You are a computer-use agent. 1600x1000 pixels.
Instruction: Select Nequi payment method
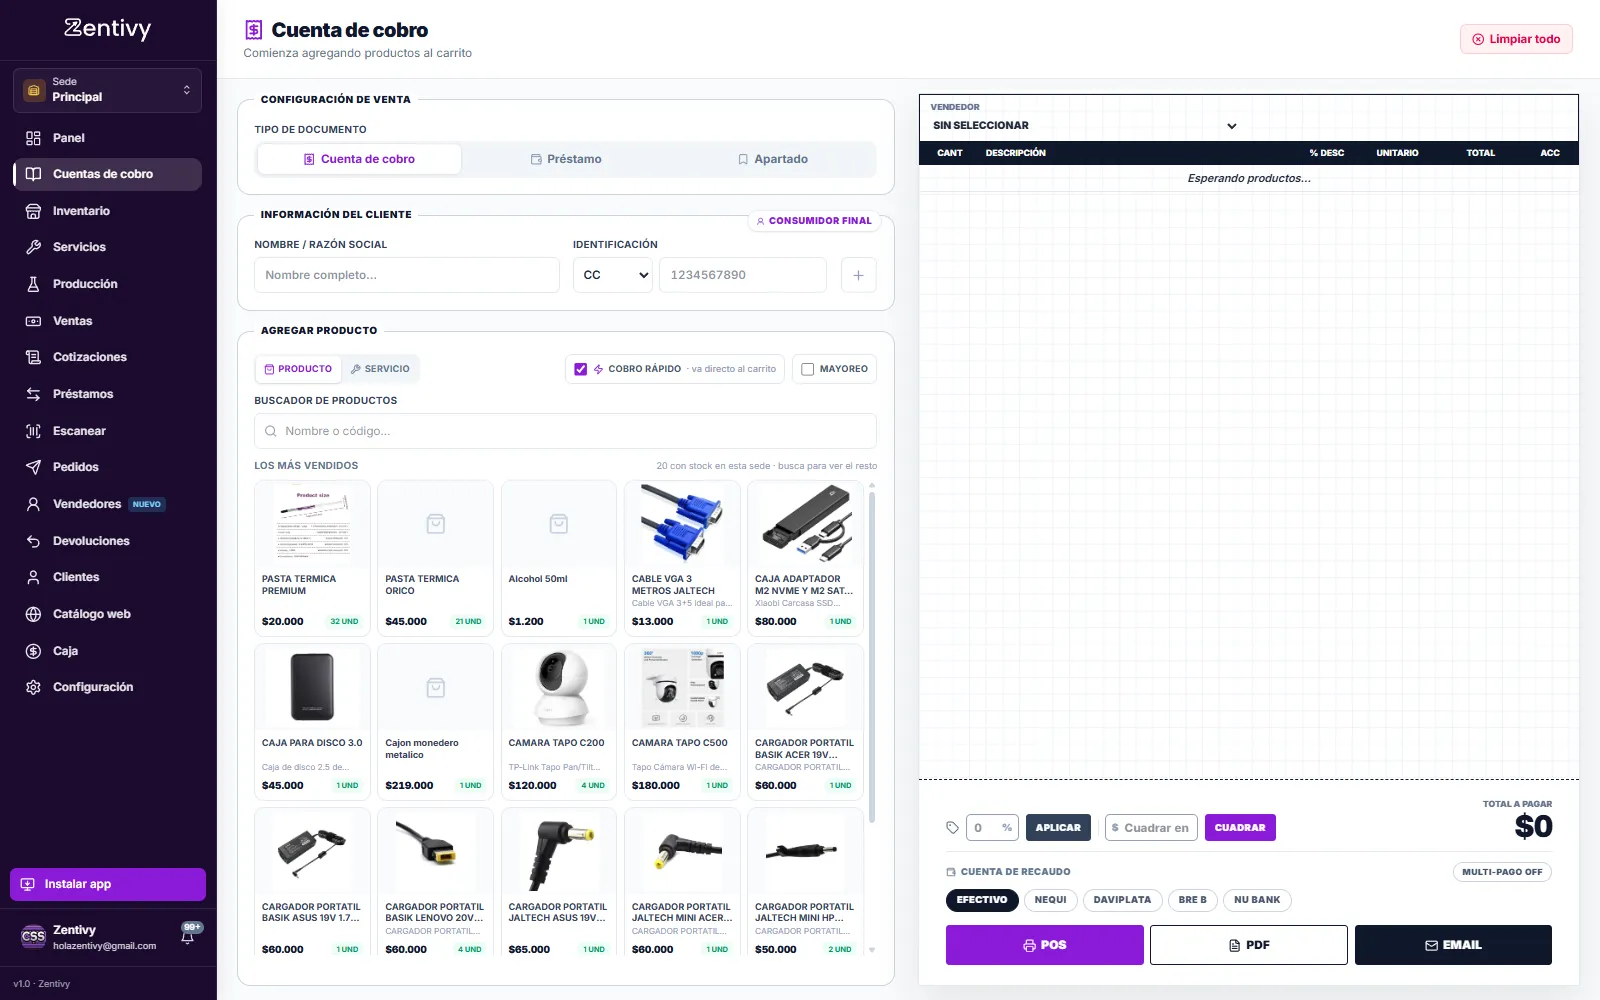(x=1050, y=900)
